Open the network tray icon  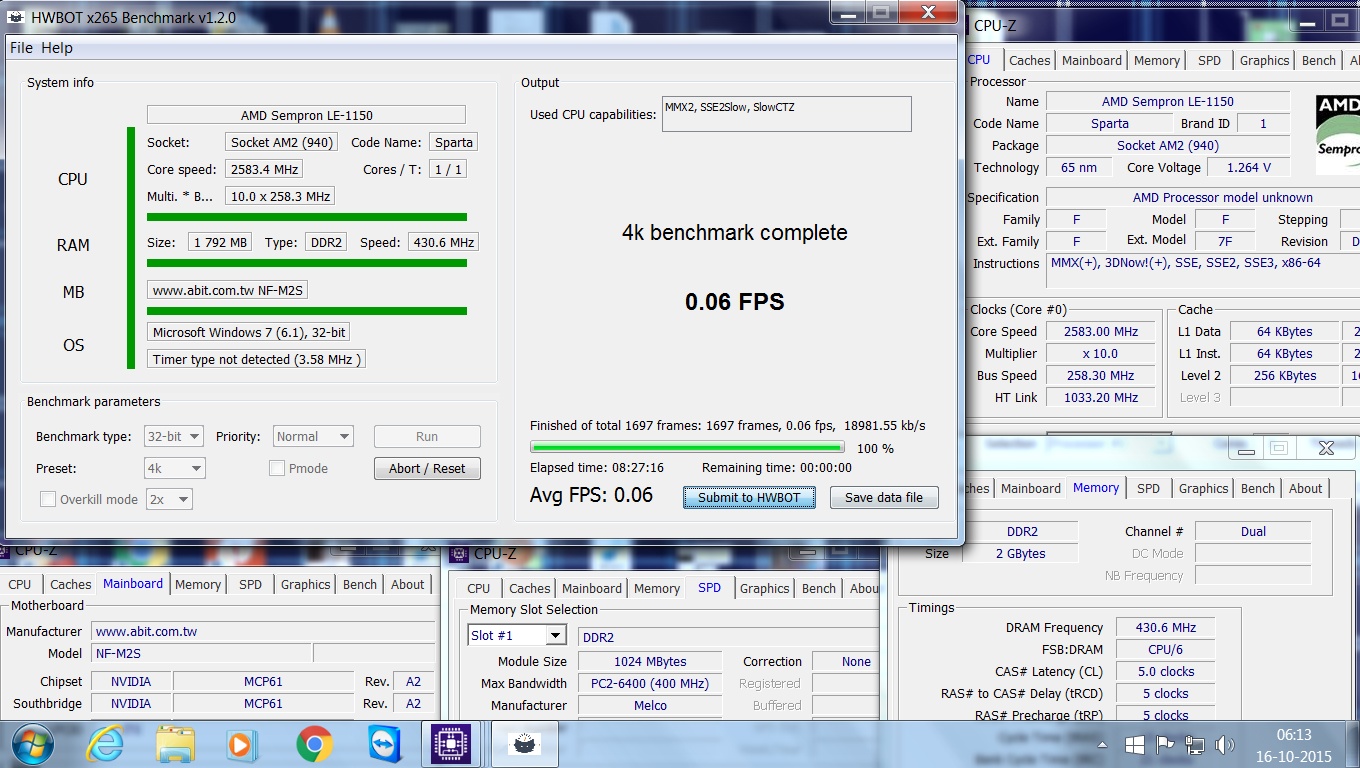pyautogui.click(x=1195, y=746)
